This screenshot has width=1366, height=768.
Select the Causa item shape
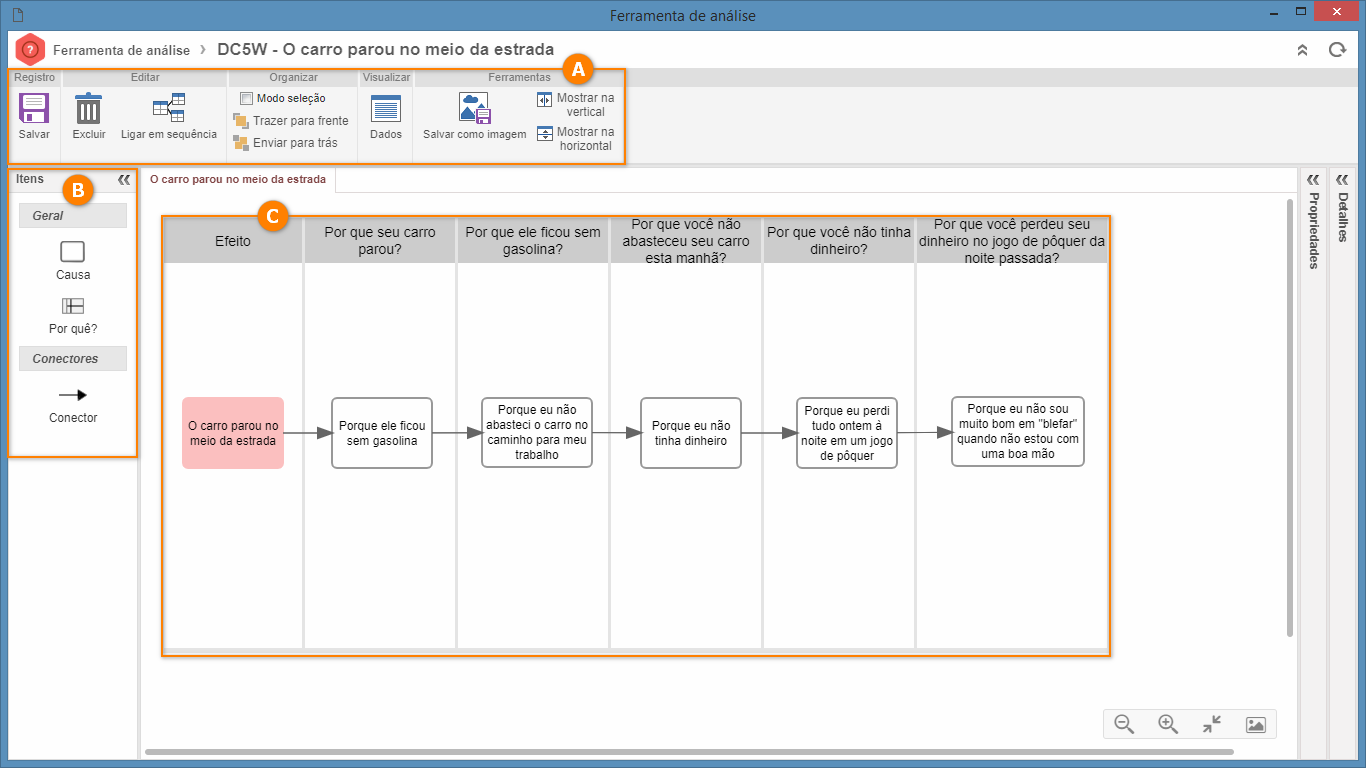[x=73, y=251]
